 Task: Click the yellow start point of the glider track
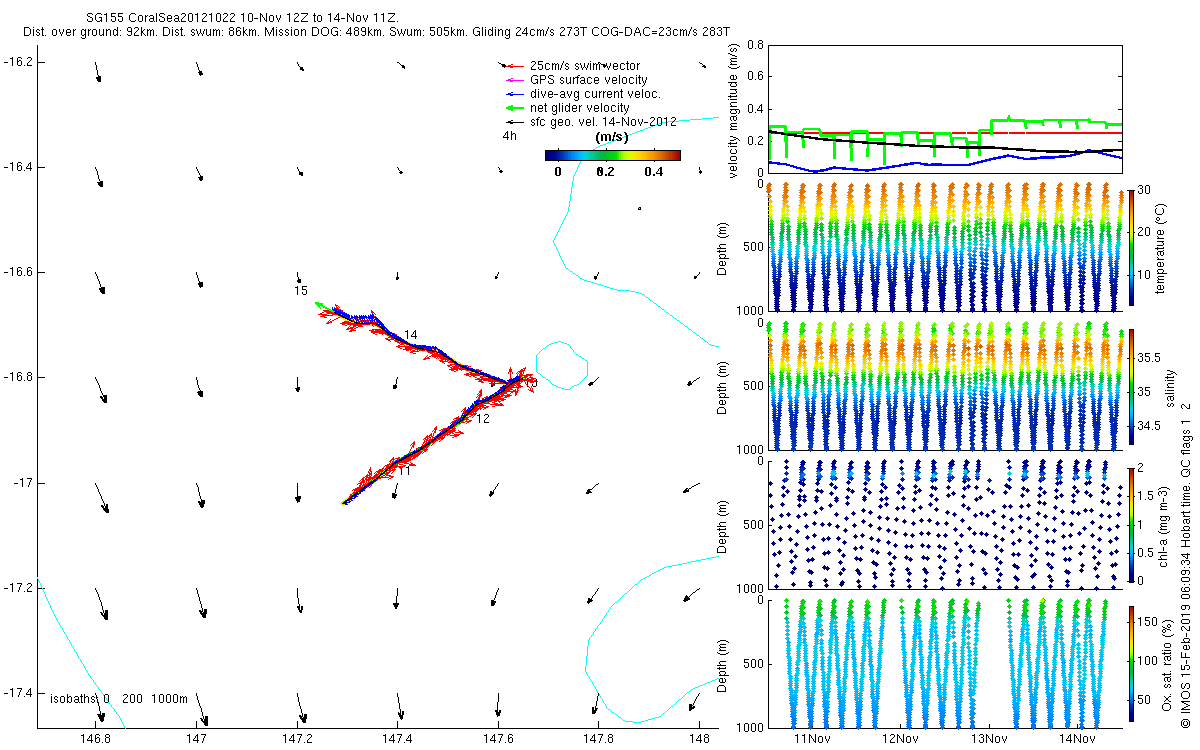tap(344, 503)
